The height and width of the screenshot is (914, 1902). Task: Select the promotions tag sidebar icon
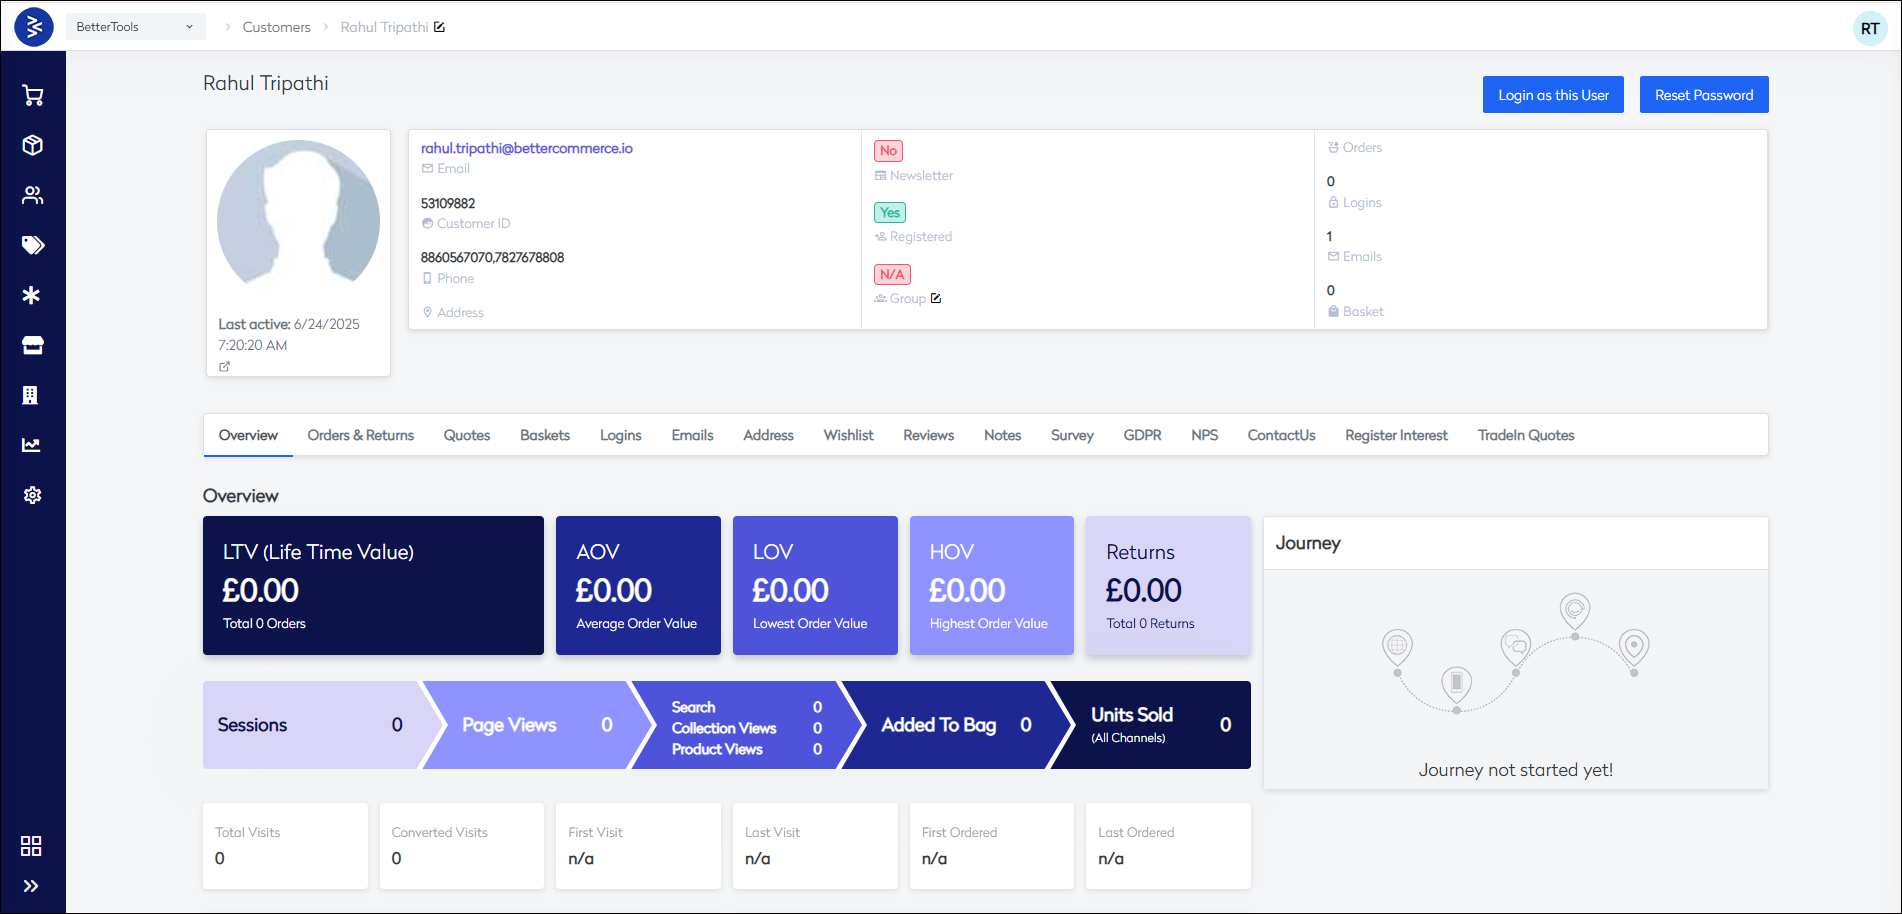coord(32,245)
